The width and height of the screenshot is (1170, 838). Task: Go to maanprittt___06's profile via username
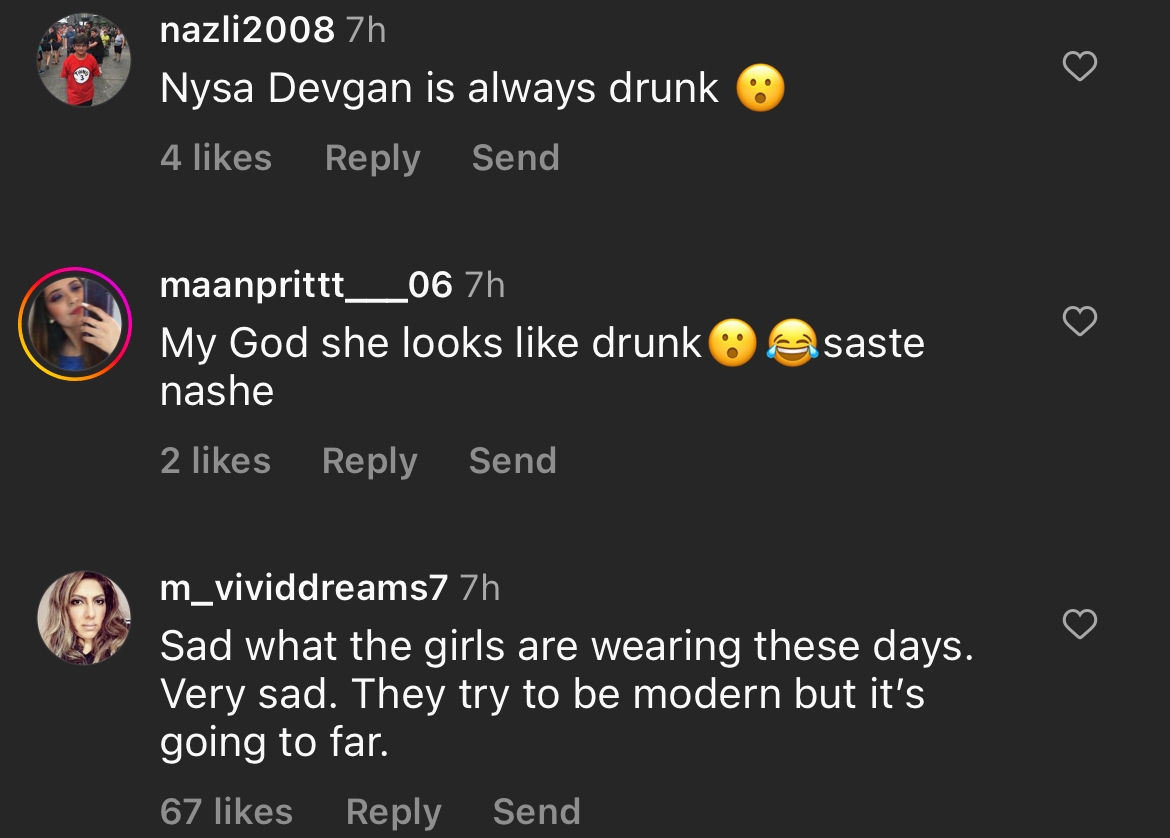[x=306, y=285]
